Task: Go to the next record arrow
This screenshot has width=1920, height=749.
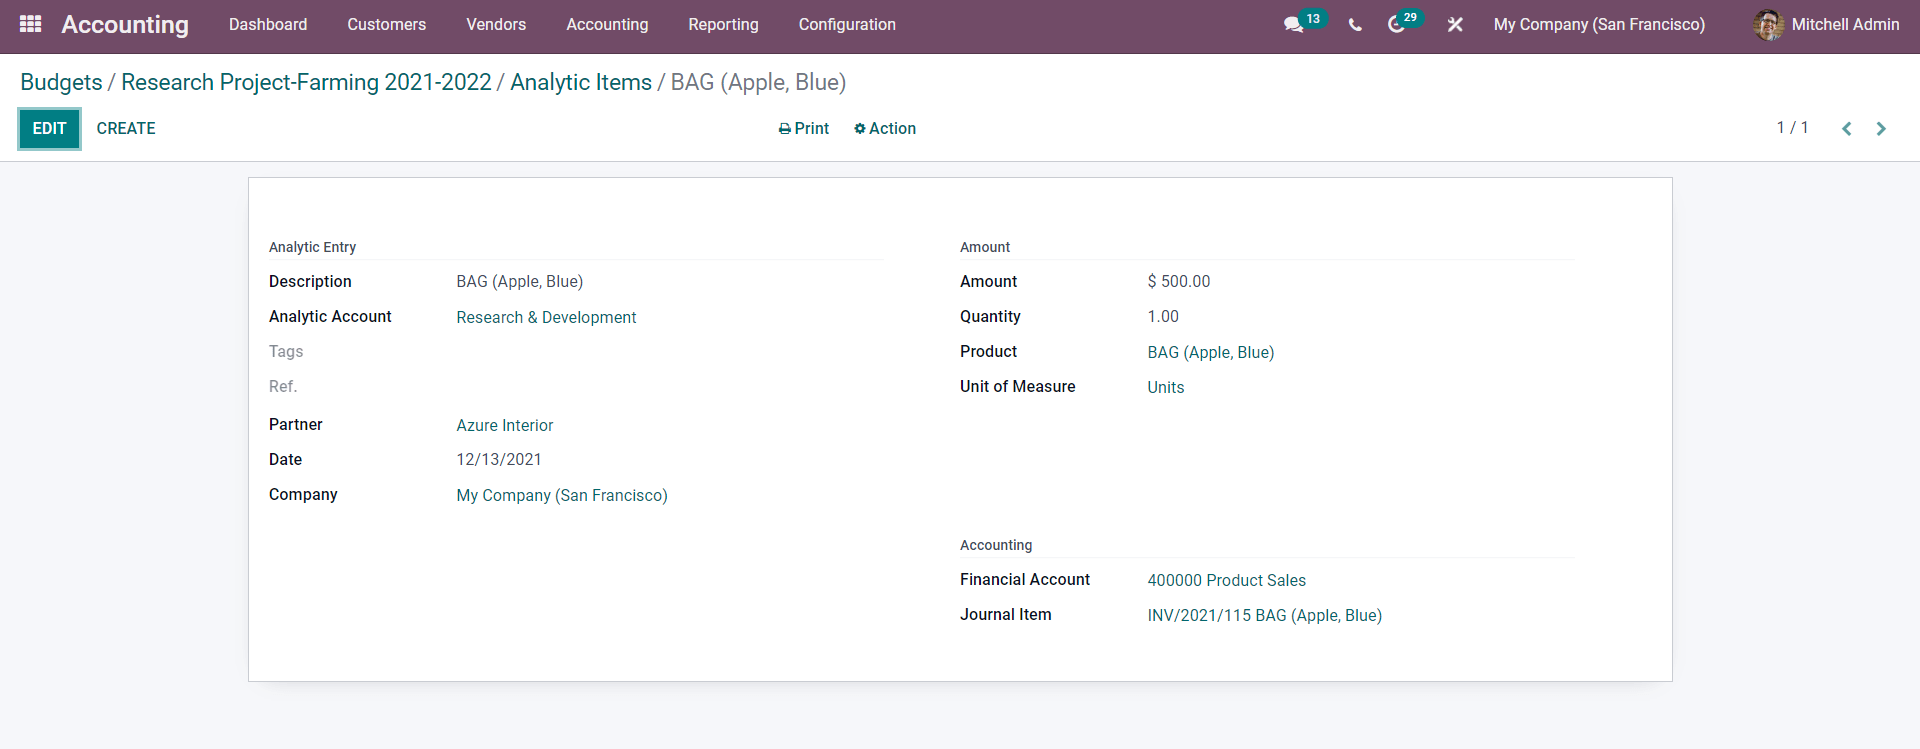Action: pos(1881,128)
